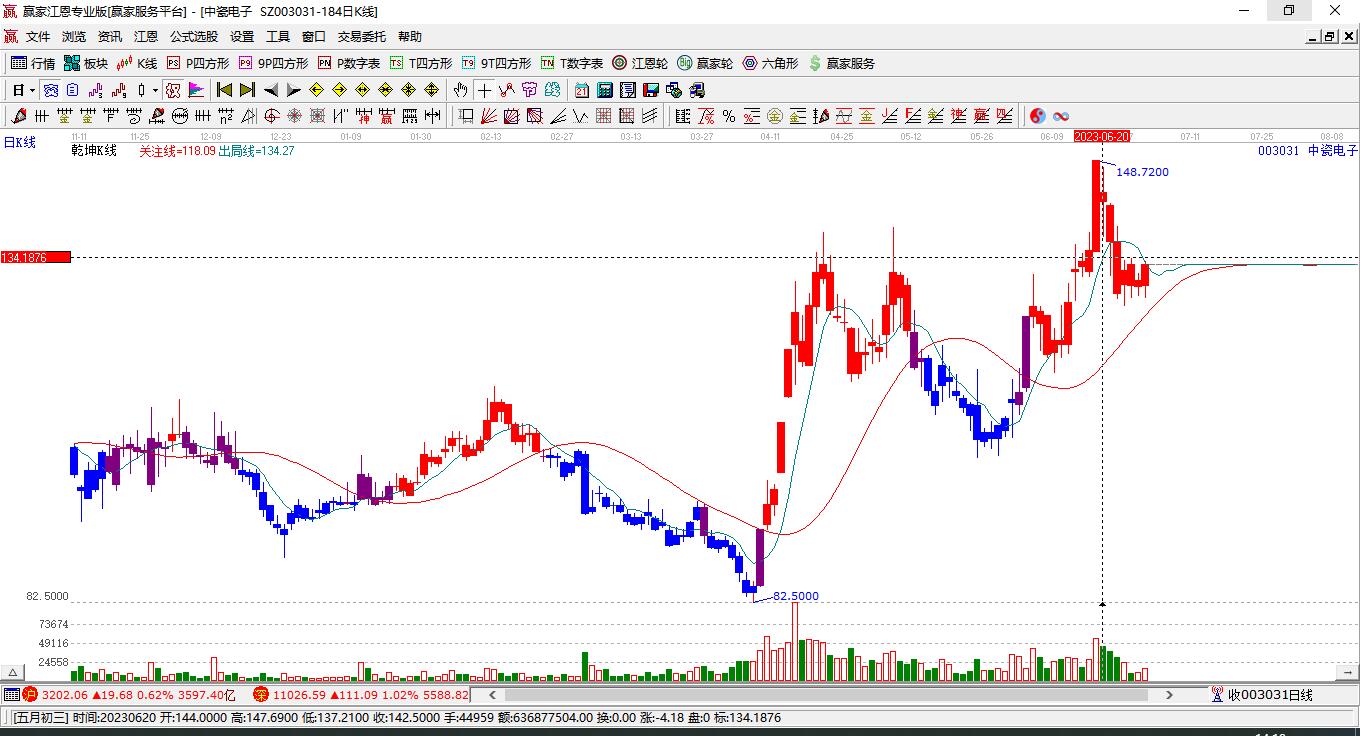The image size is (1360, 736).
Task: Click the left scroll arrow below the chart
Action: point(491,694)
